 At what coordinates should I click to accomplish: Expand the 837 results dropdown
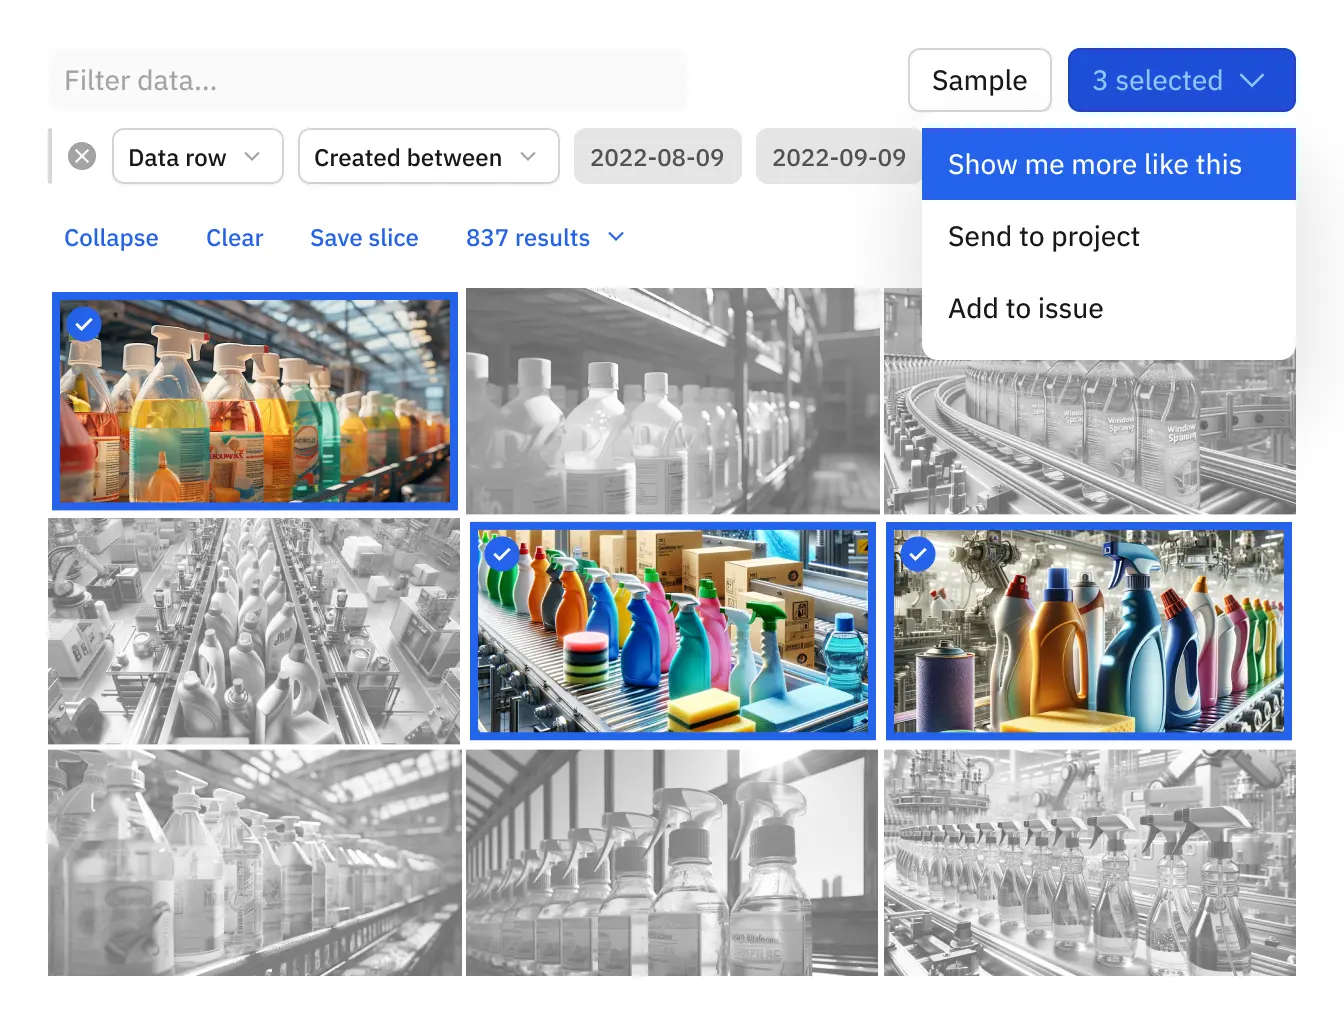click(x=545, y=238)
